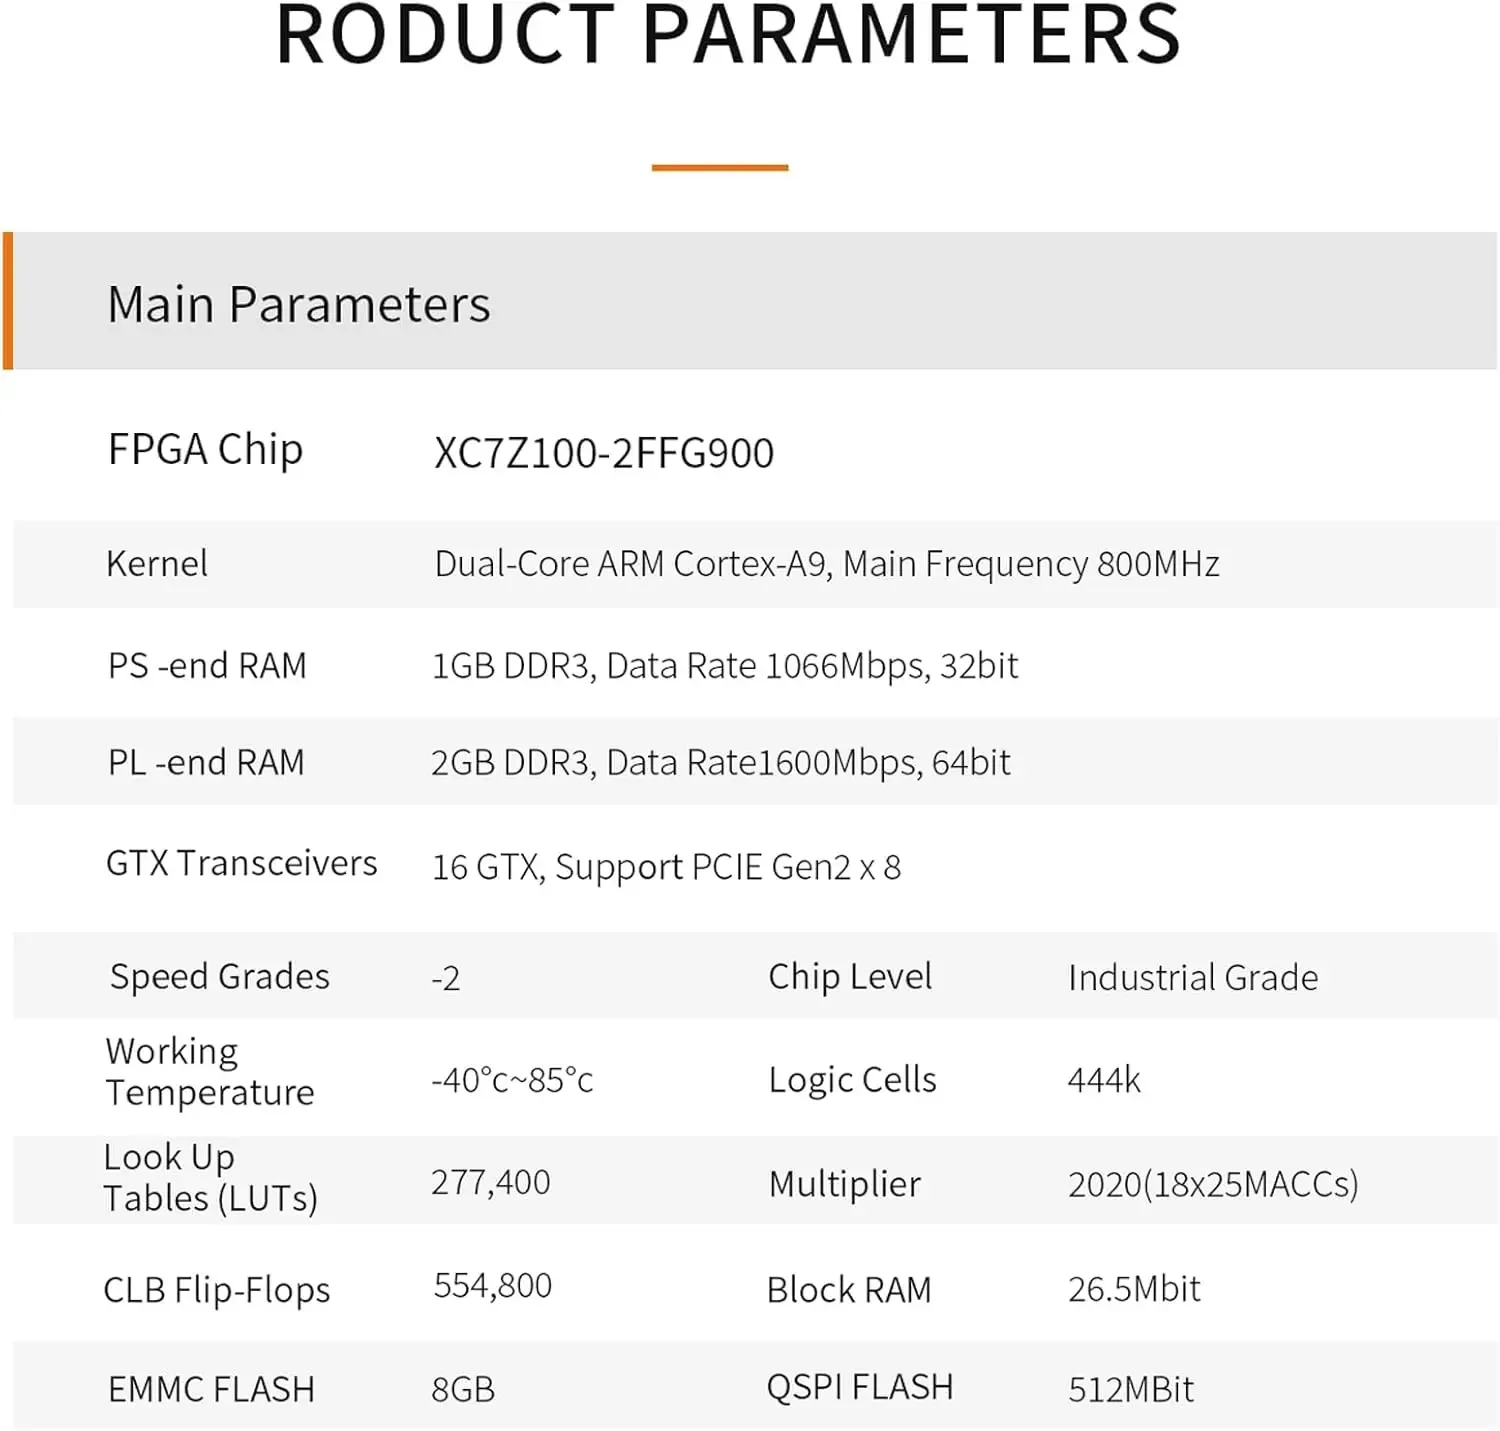Image resolution: width=1500 pixels, height=1431 pixels.
Task: Click the 1GB DDR3 data rate value
Action: click(x=724, y=666)
